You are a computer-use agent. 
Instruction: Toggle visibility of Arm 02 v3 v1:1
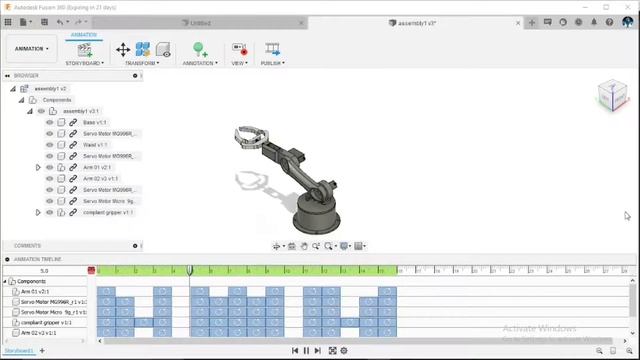[50, 179]
